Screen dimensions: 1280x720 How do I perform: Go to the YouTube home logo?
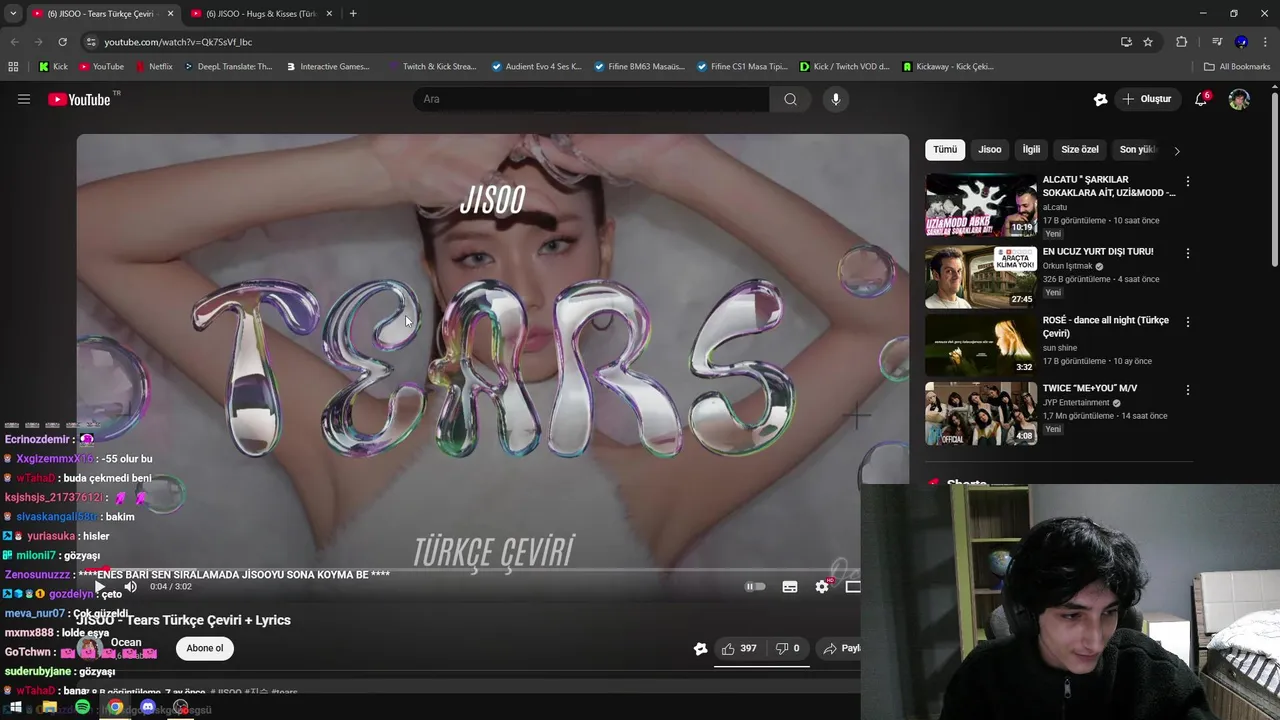pos(79,99)
